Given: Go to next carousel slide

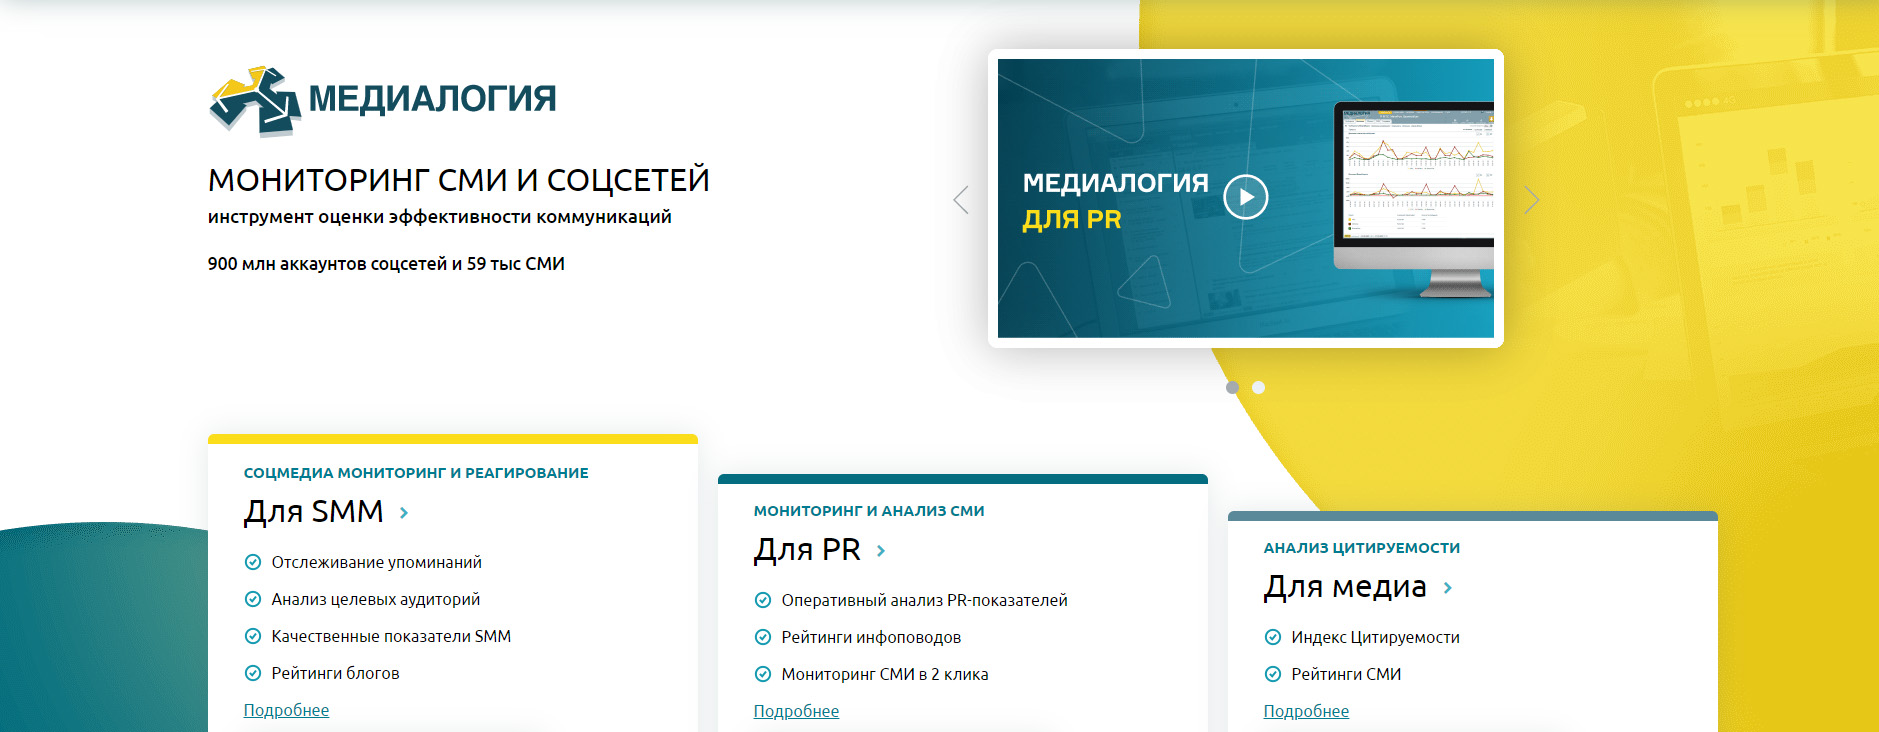Looking at the screenshot, I should 1531,200.
